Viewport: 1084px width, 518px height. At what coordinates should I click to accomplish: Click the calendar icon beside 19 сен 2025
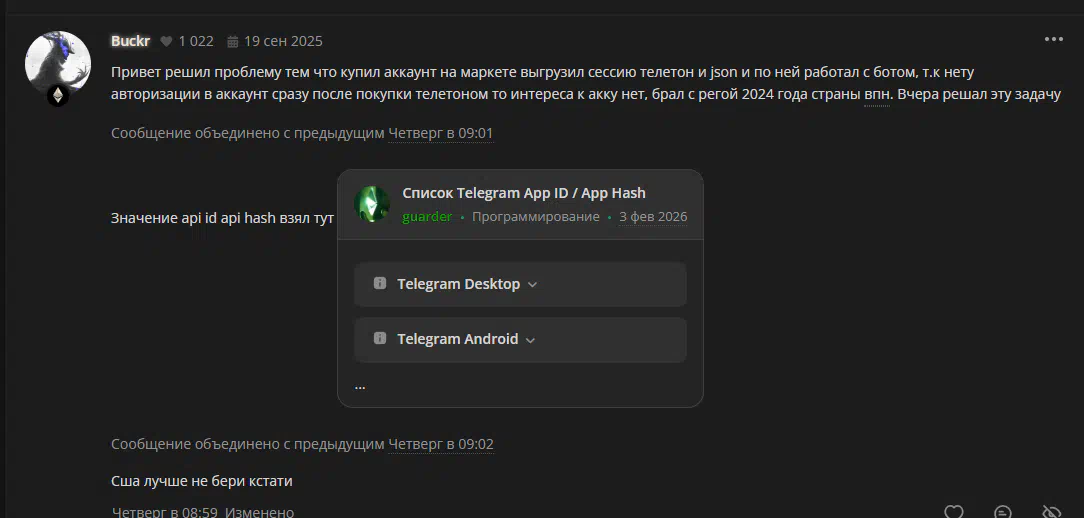[x=233, y=42]
